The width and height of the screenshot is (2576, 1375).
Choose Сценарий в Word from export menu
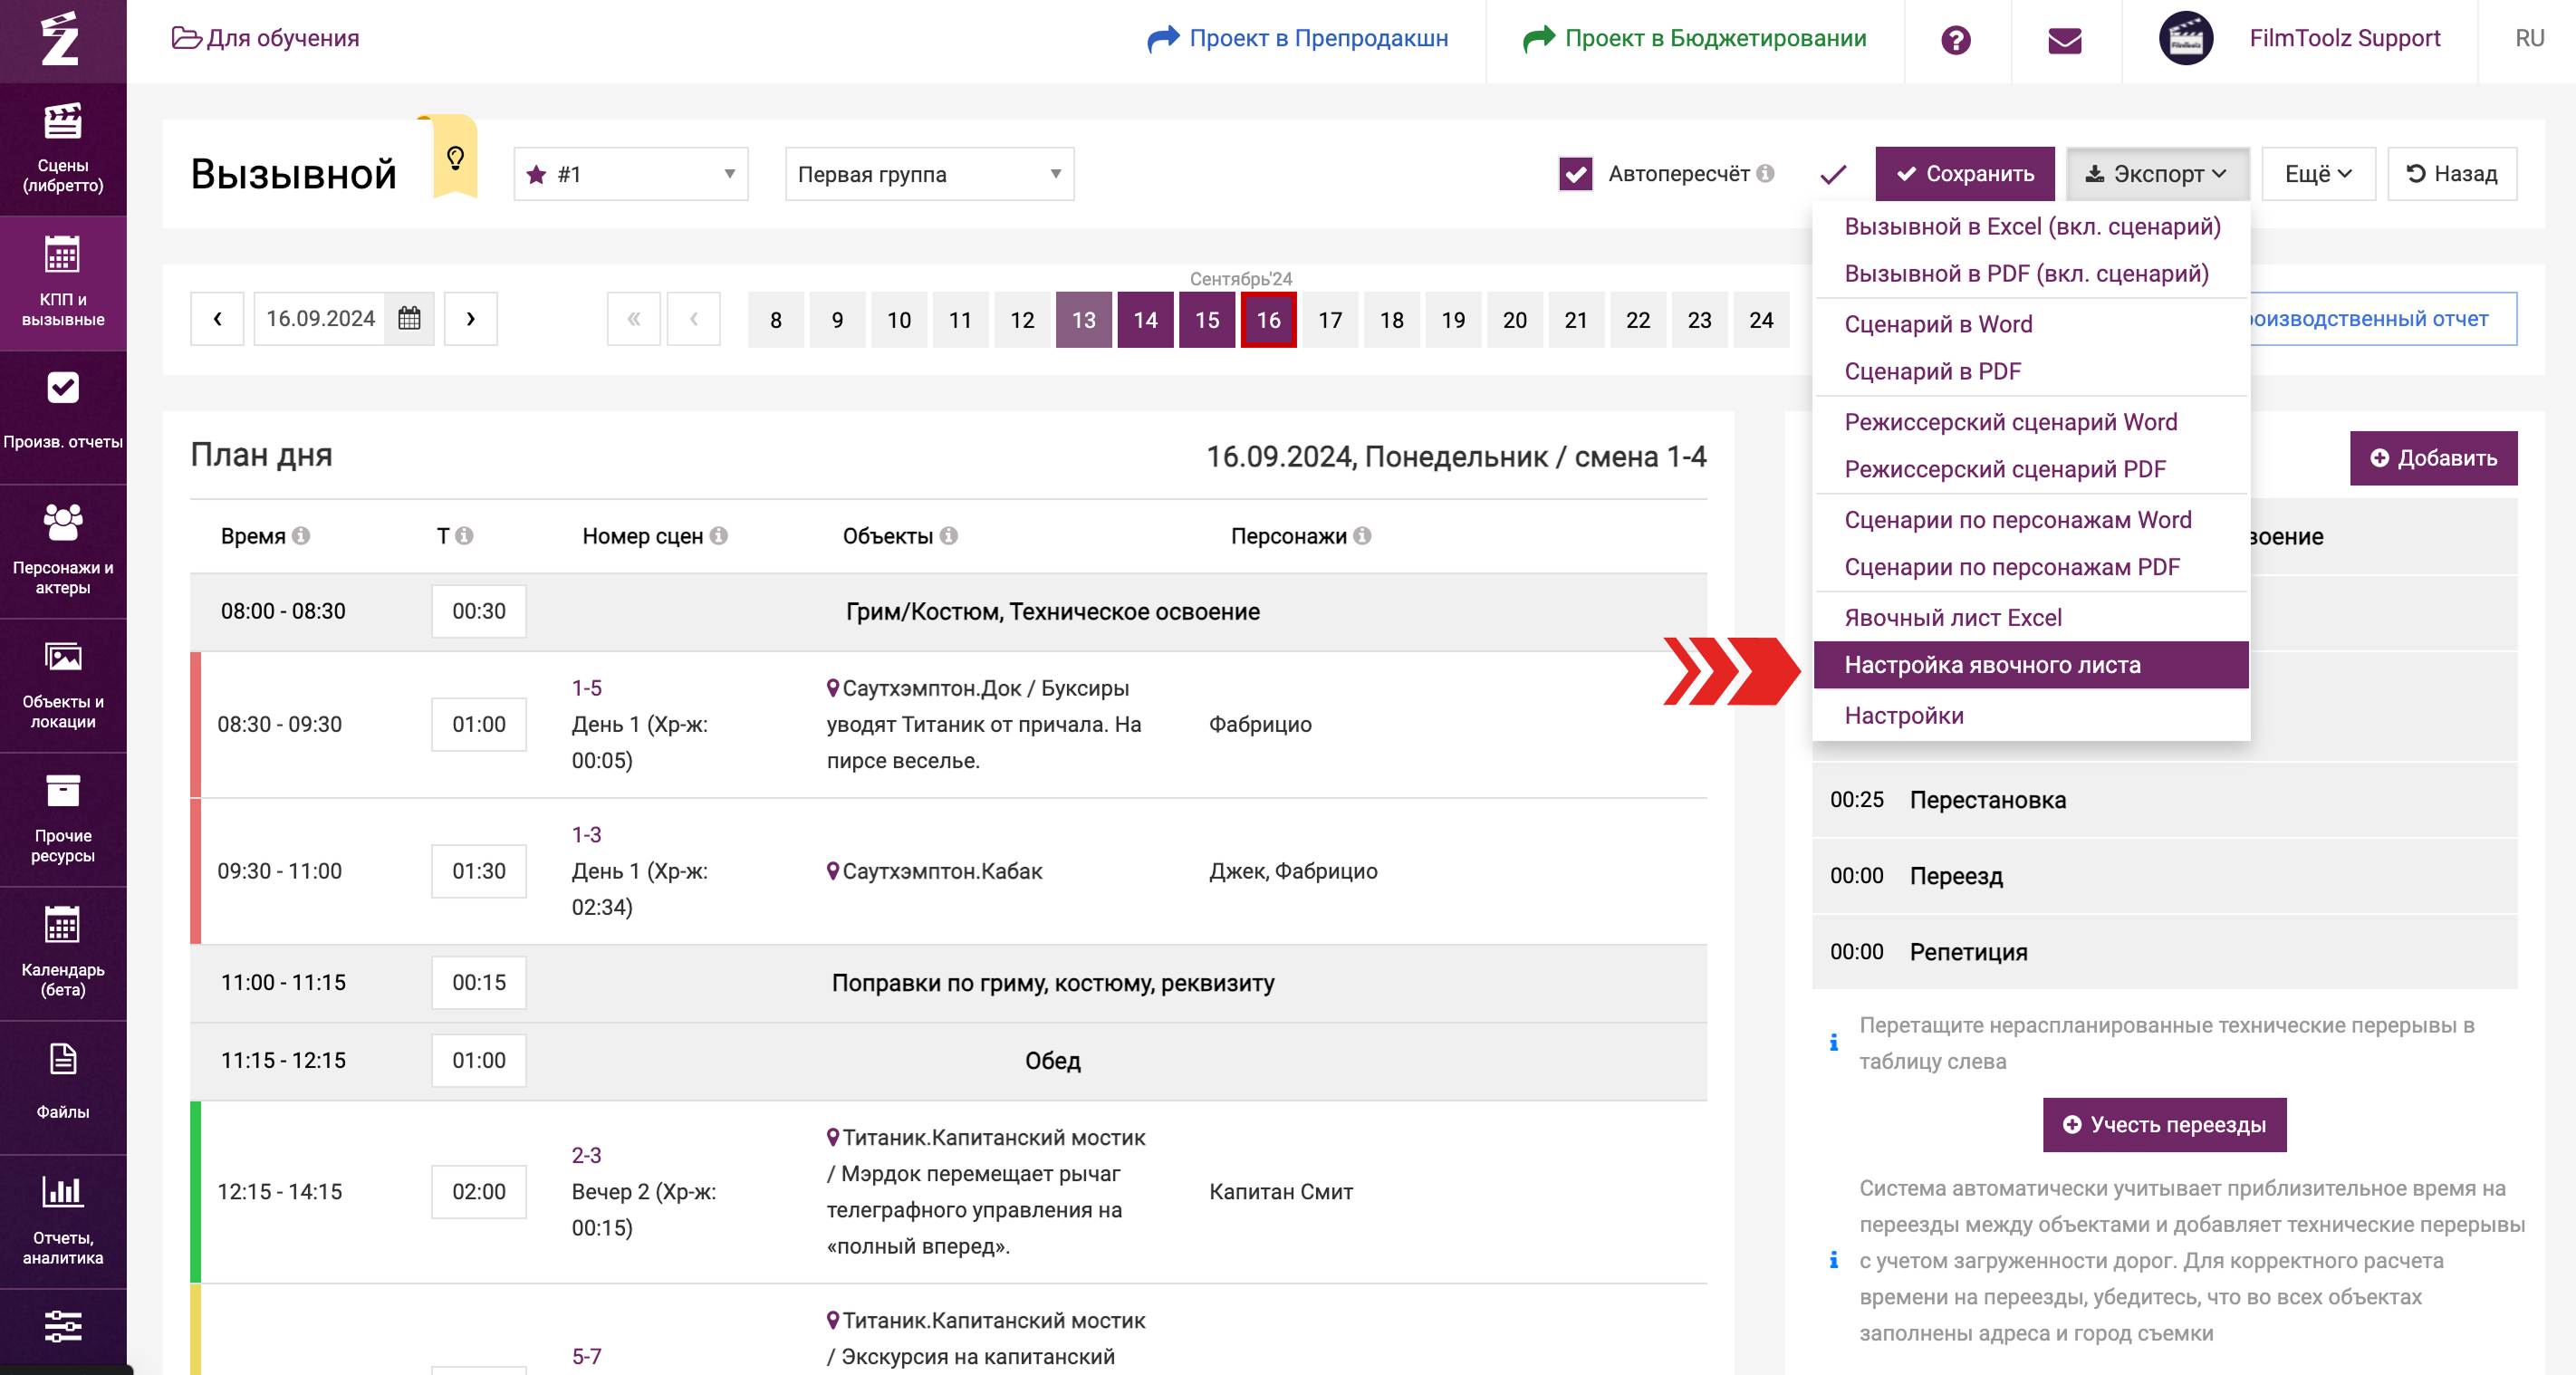click(x=1938, y=324)
